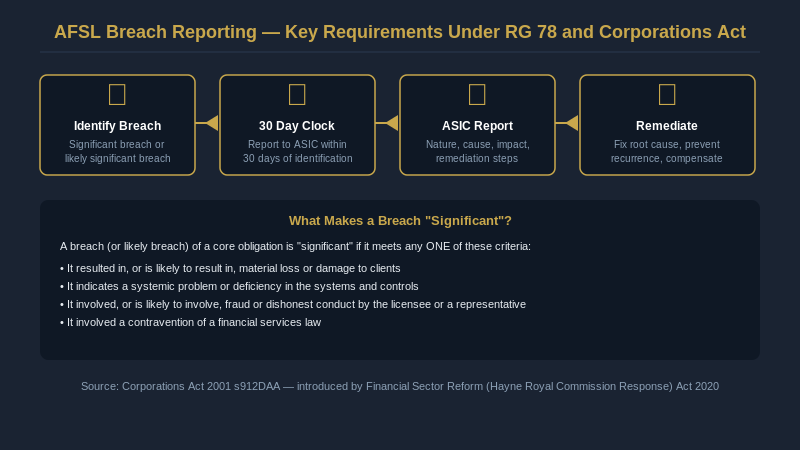The image size is (800, 450).
Task: Click the icon above Remediate
Action: [x=667, y=95]
